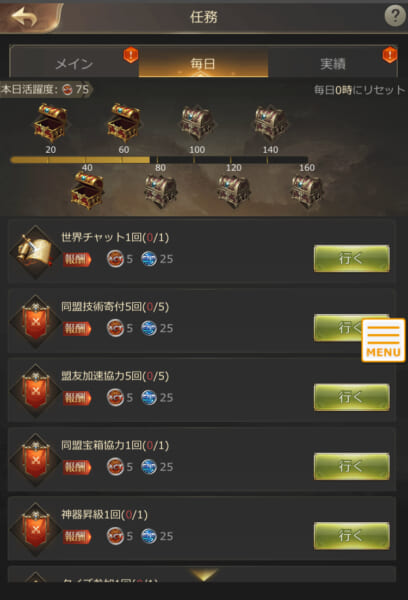Open the opened treasure chest at 20

51,122
